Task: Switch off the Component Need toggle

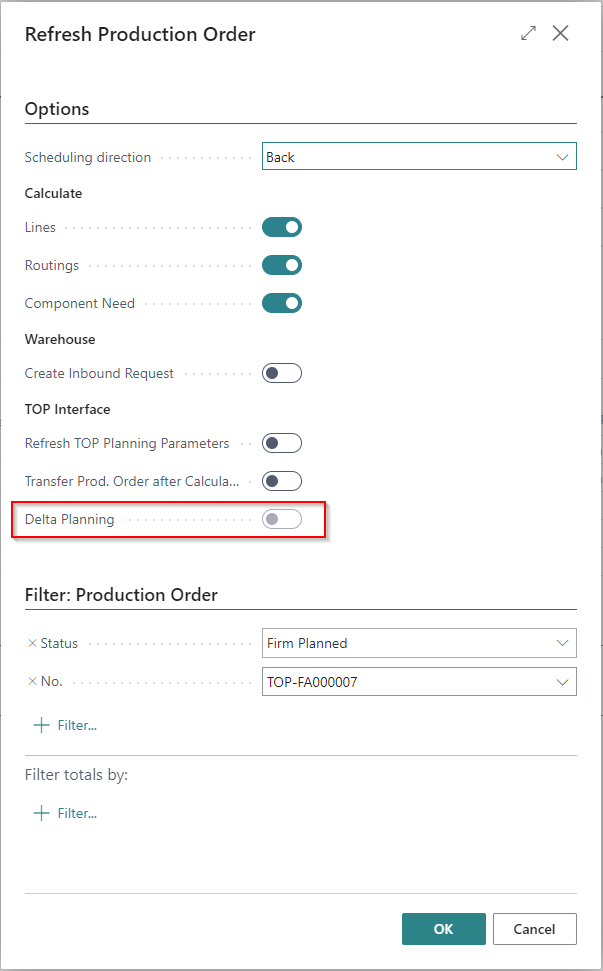Action: (x=282, y=303)
